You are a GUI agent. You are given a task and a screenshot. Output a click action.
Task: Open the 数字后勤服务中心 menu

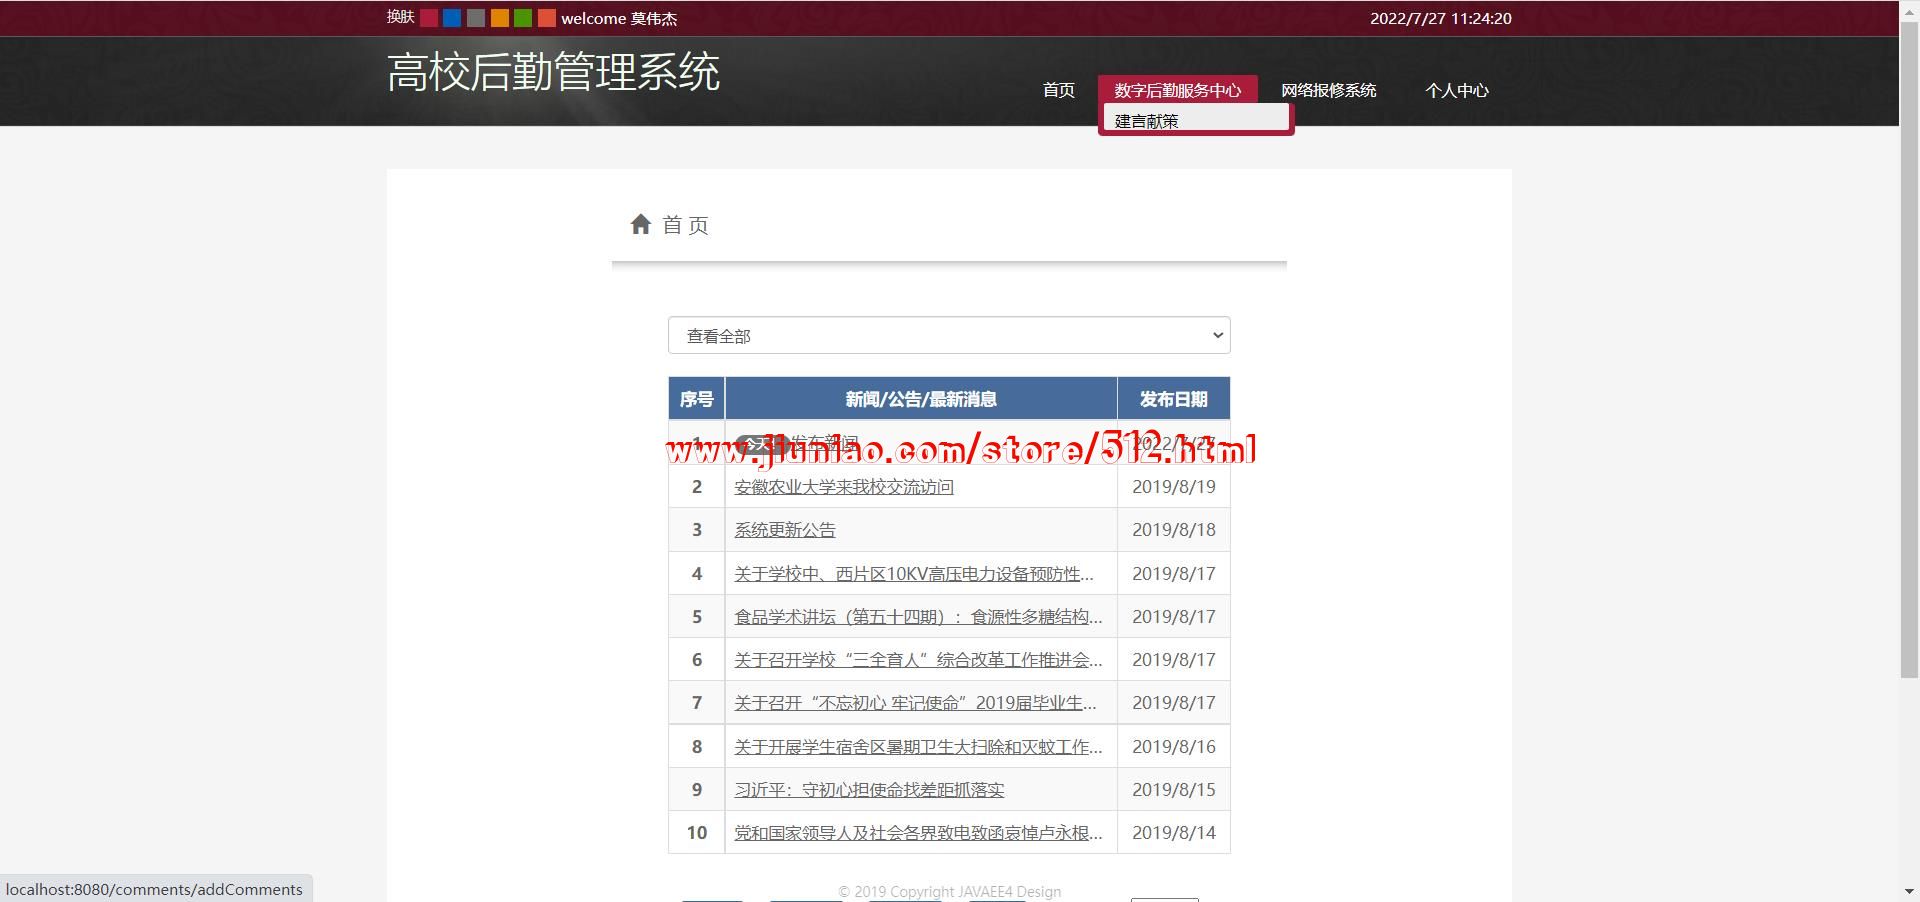[x=1177, y=90]
